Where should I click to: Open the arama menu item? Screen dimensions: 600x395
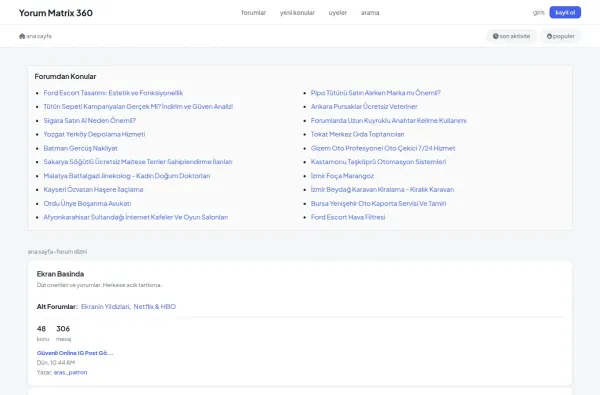370,13
